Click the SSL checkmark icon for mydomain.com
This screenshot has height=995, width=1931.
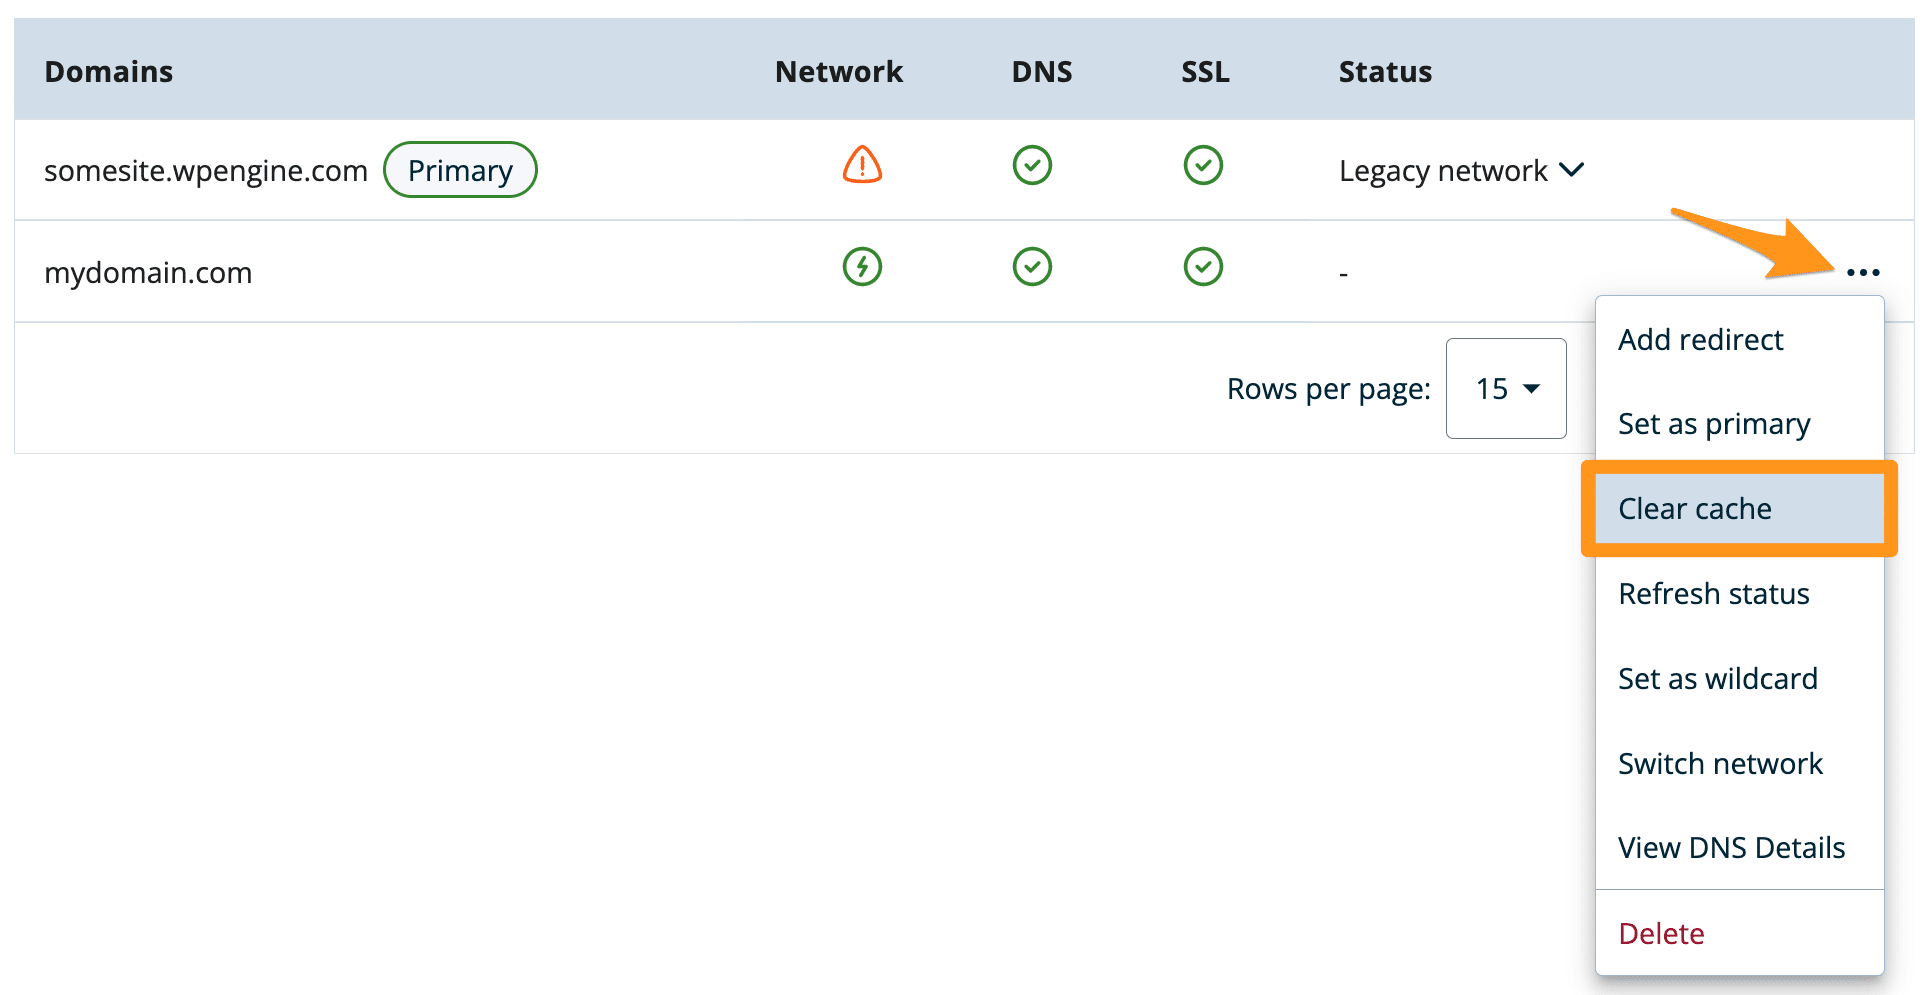(x=1203, y=267)
